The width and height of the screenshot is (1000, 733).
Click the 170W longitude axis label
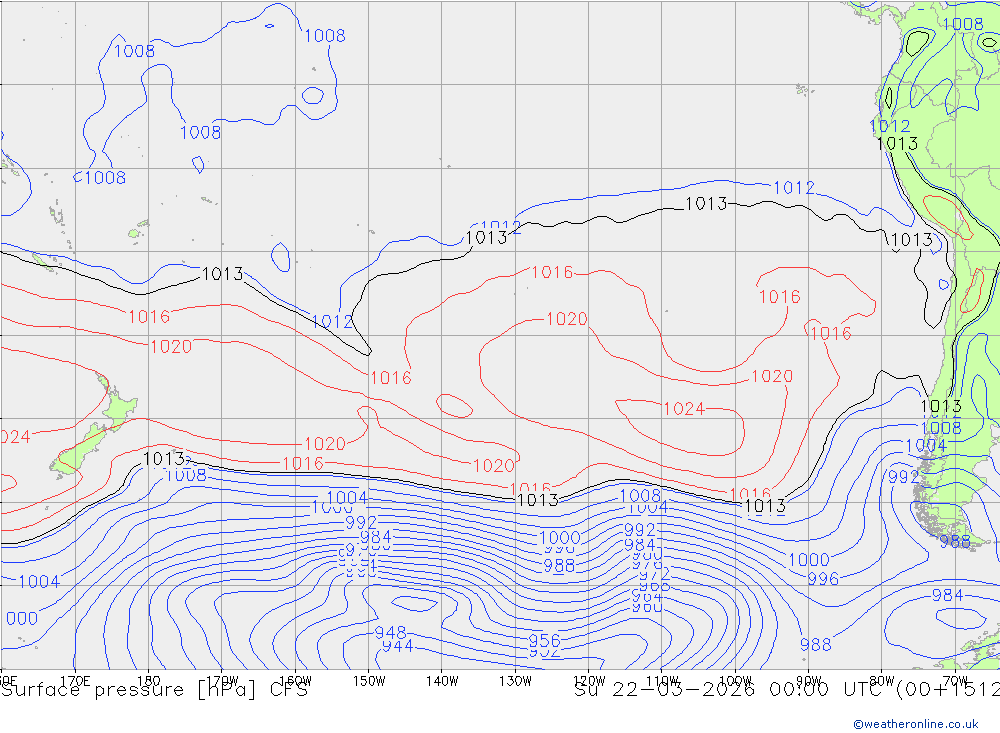(222, 681)
